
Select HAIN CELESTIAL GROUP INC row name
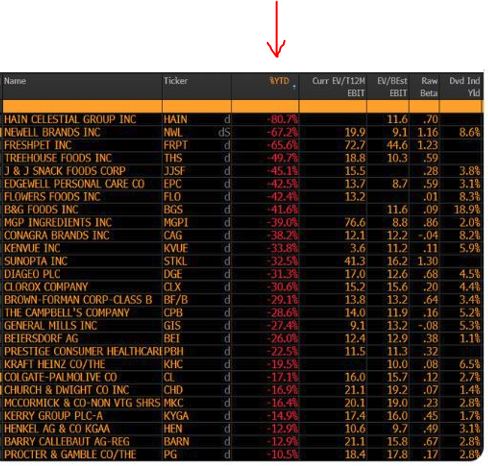[70, 119]
